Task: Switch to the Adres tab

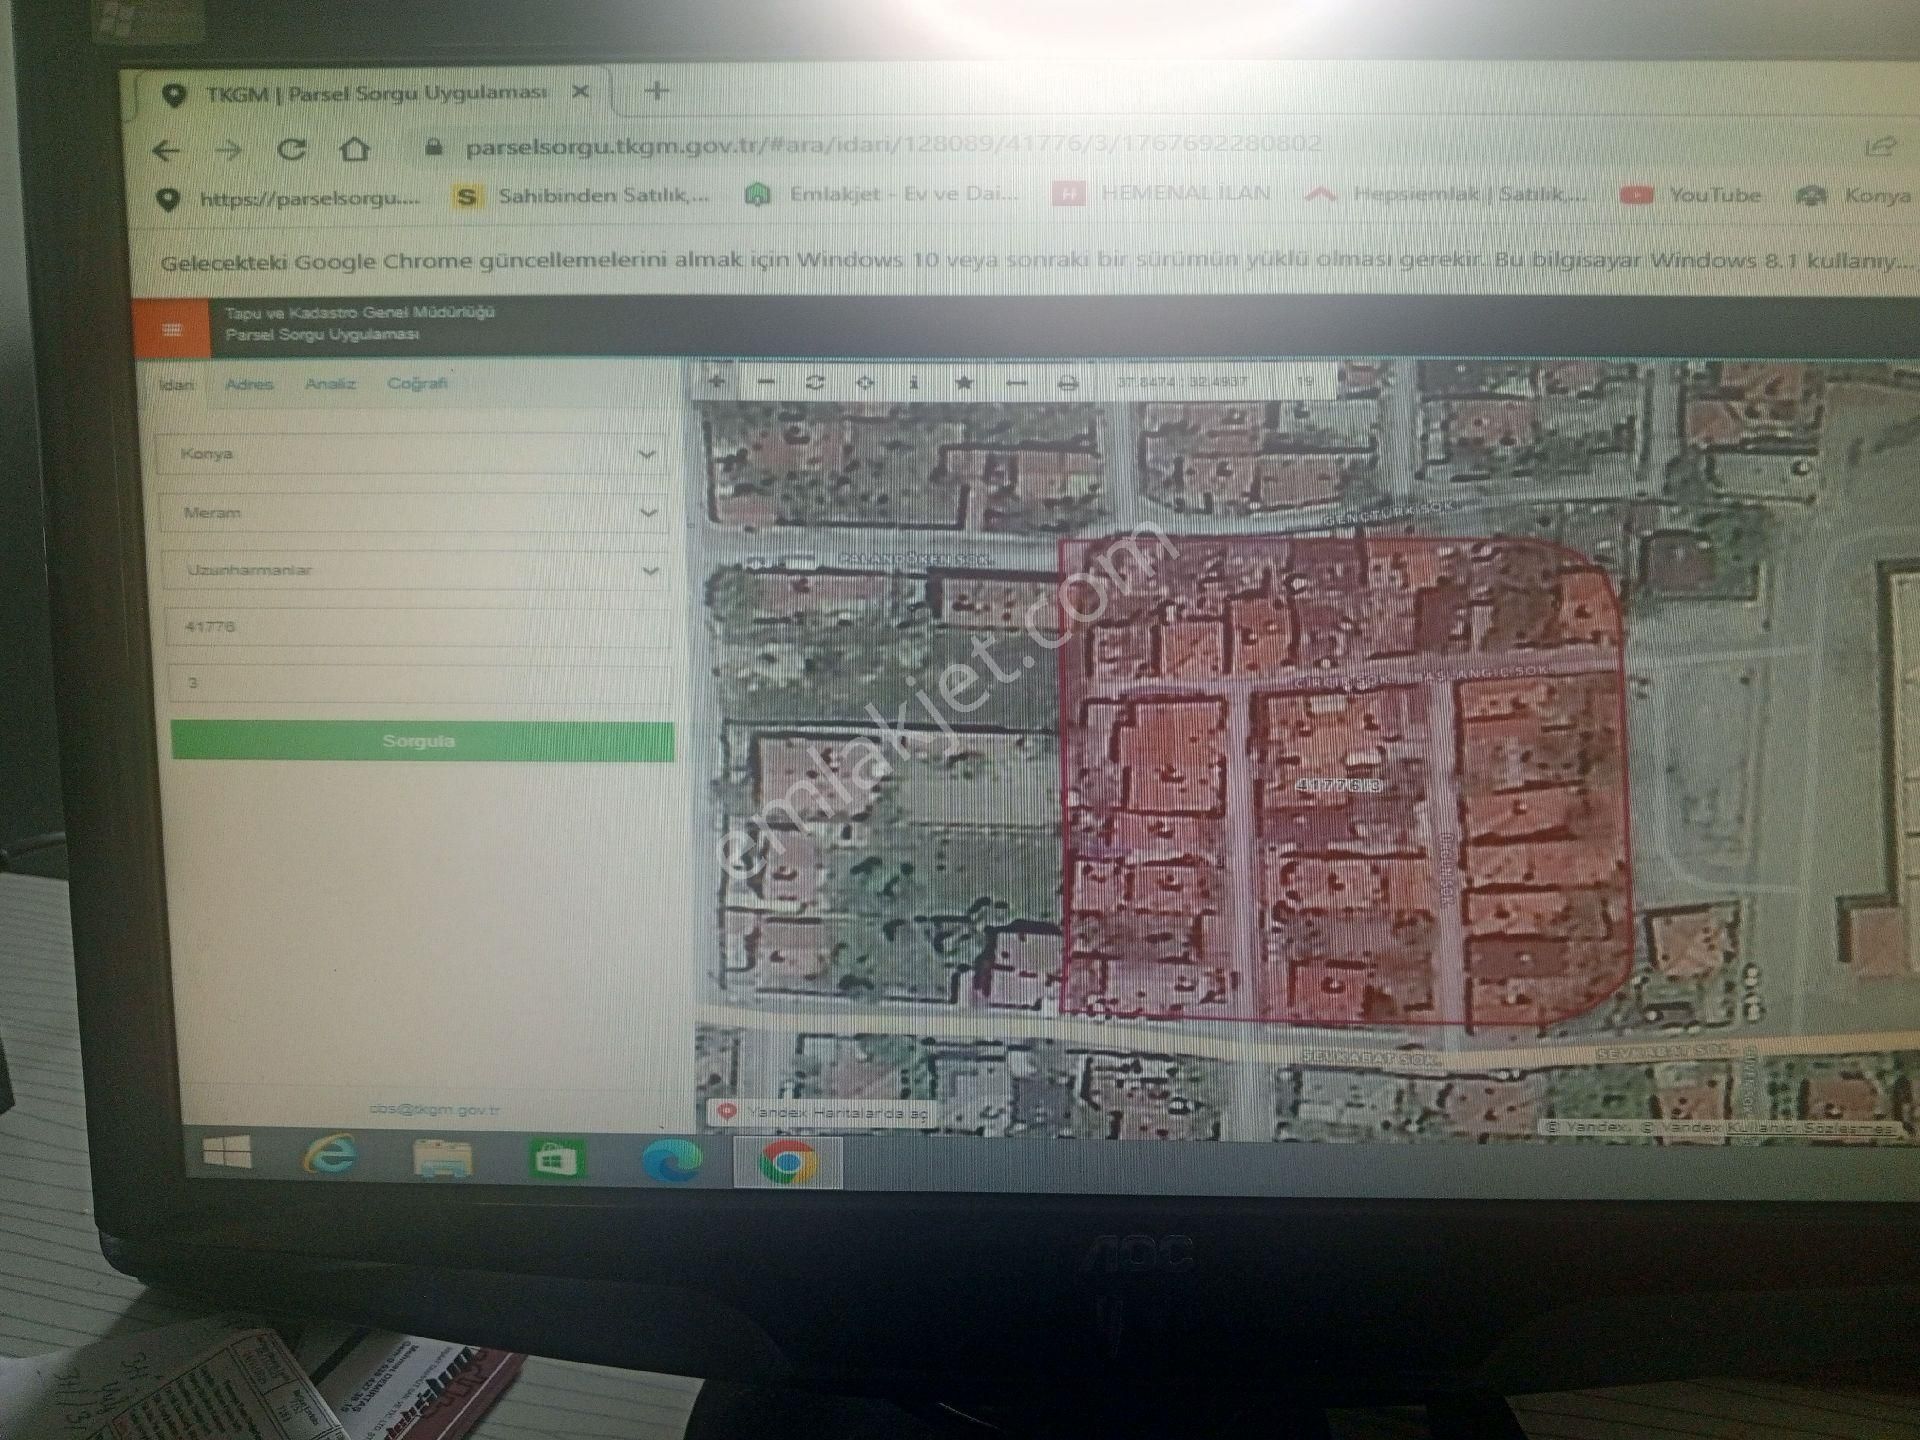Action: [x=249, y=384]
